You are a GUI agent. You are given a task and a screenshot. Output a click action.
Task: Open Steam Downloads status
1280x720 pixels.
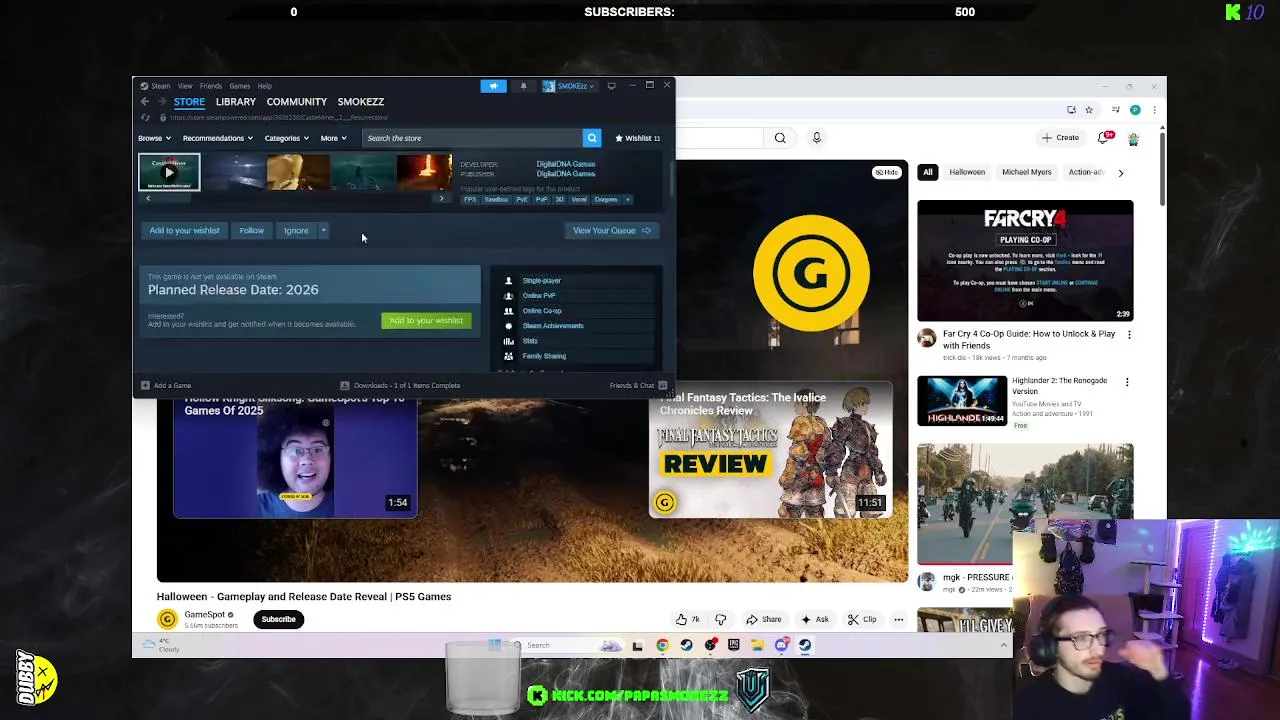pyautogui.click(x=400, y=385)
